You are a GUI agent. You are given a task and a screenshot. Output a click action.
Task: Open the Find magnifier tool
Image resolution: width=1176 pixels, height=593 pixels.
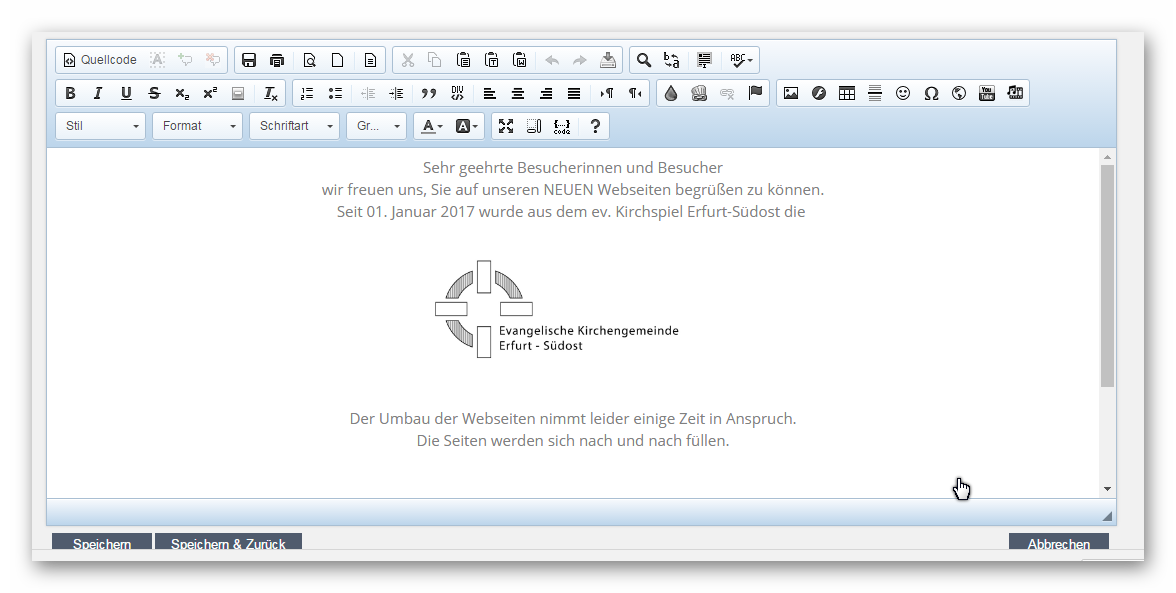[644, 60]
